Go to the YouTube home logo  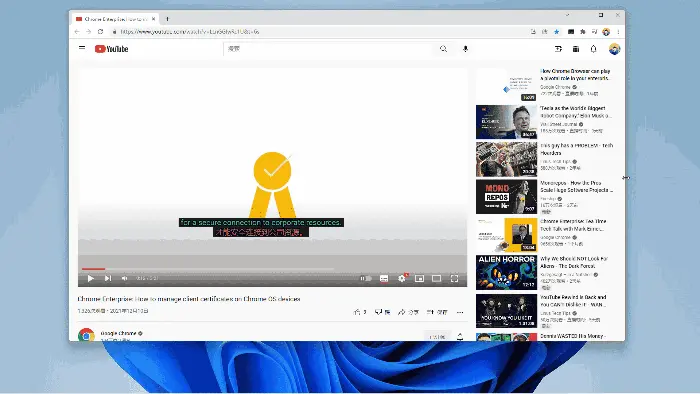112,49
